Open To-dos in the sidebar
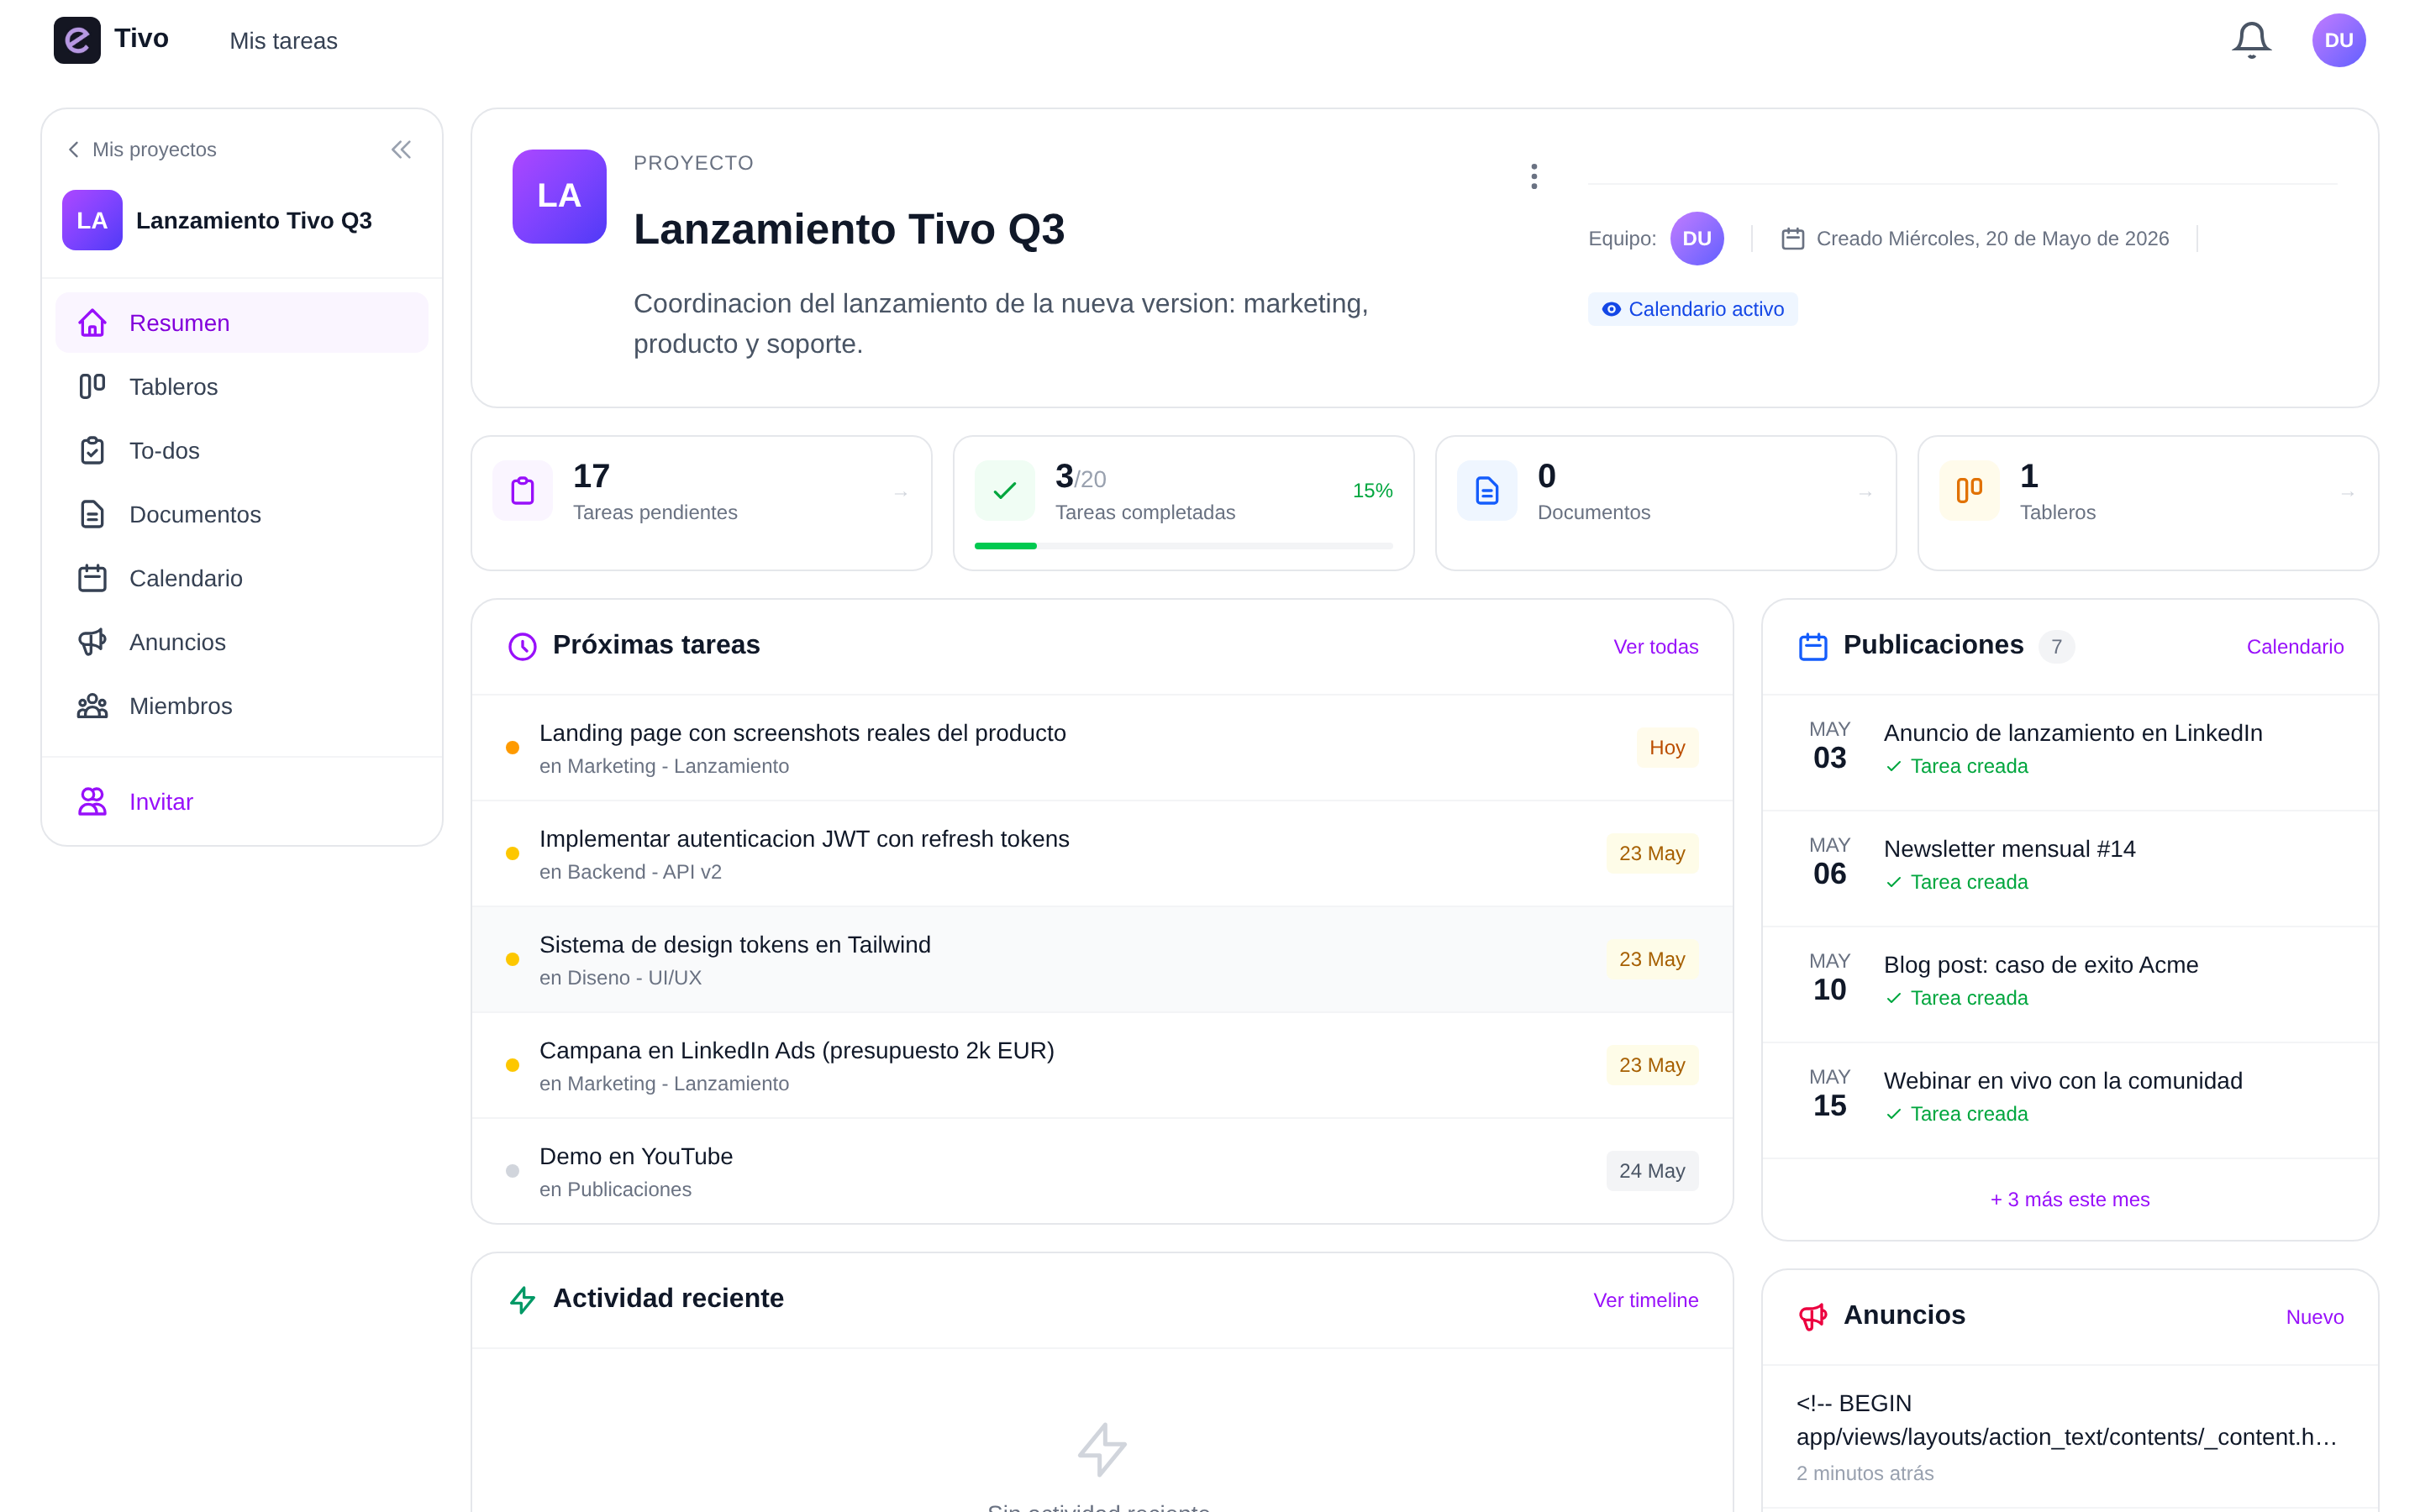Image resolution: width=2420 pixels, height=1512 pixels. [242, 451]
